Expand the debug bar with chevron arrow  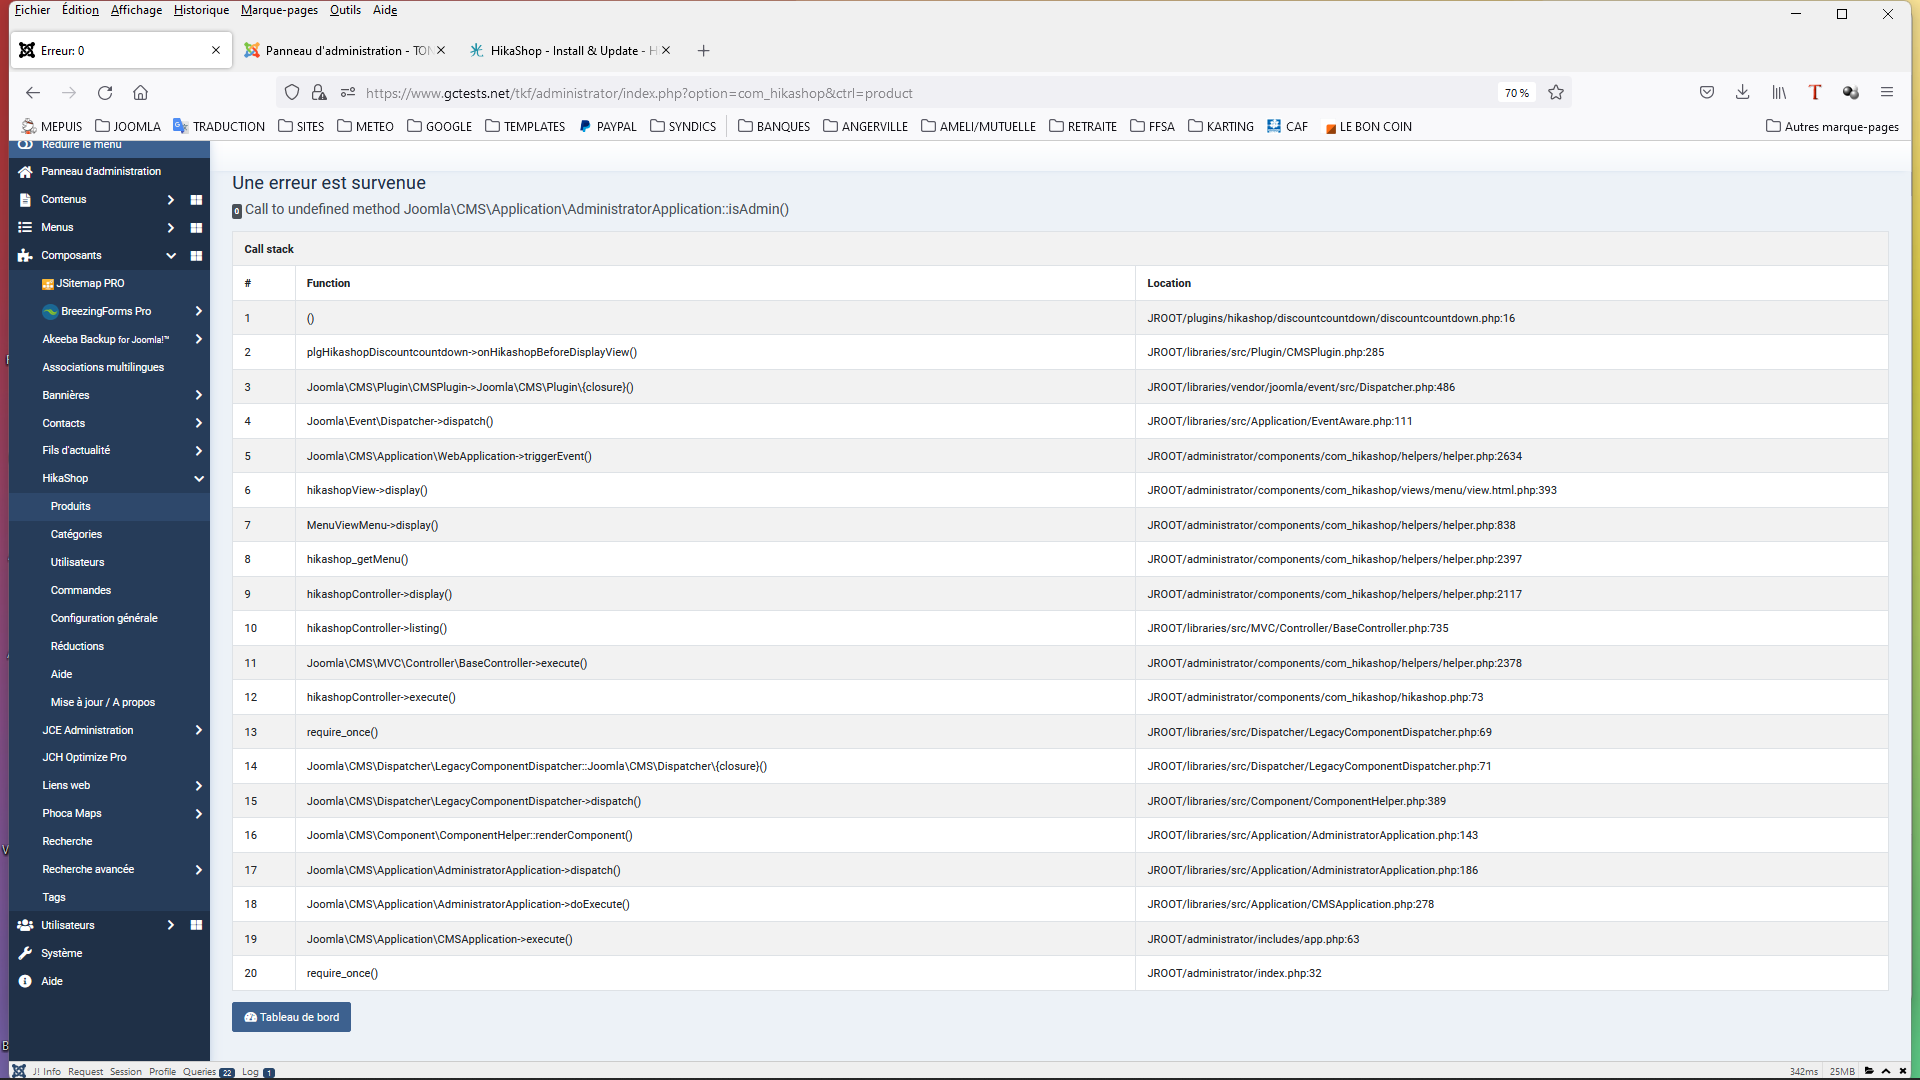click(1886, 1071)
